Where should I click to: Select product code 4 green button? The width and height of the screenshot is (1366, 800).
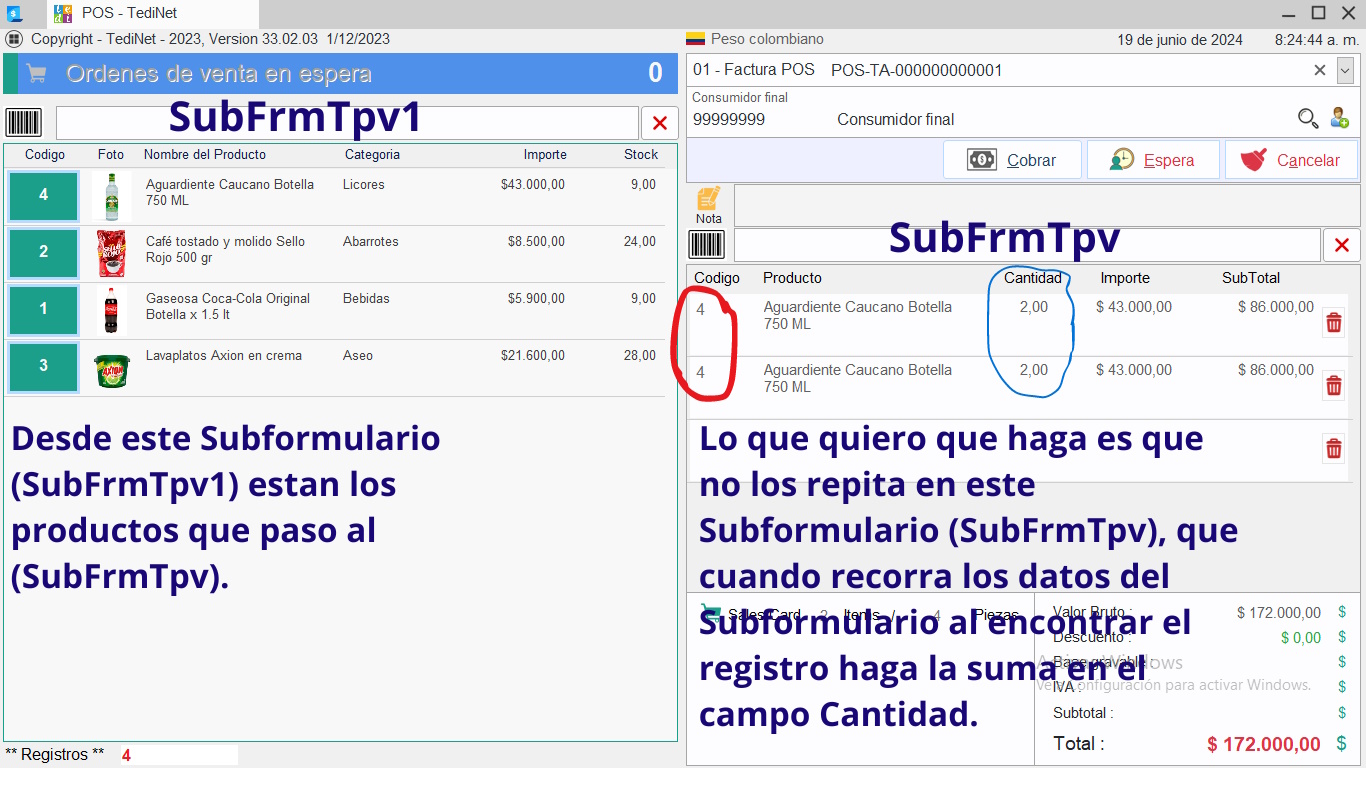pyautogui.click(x=43, y=195)
